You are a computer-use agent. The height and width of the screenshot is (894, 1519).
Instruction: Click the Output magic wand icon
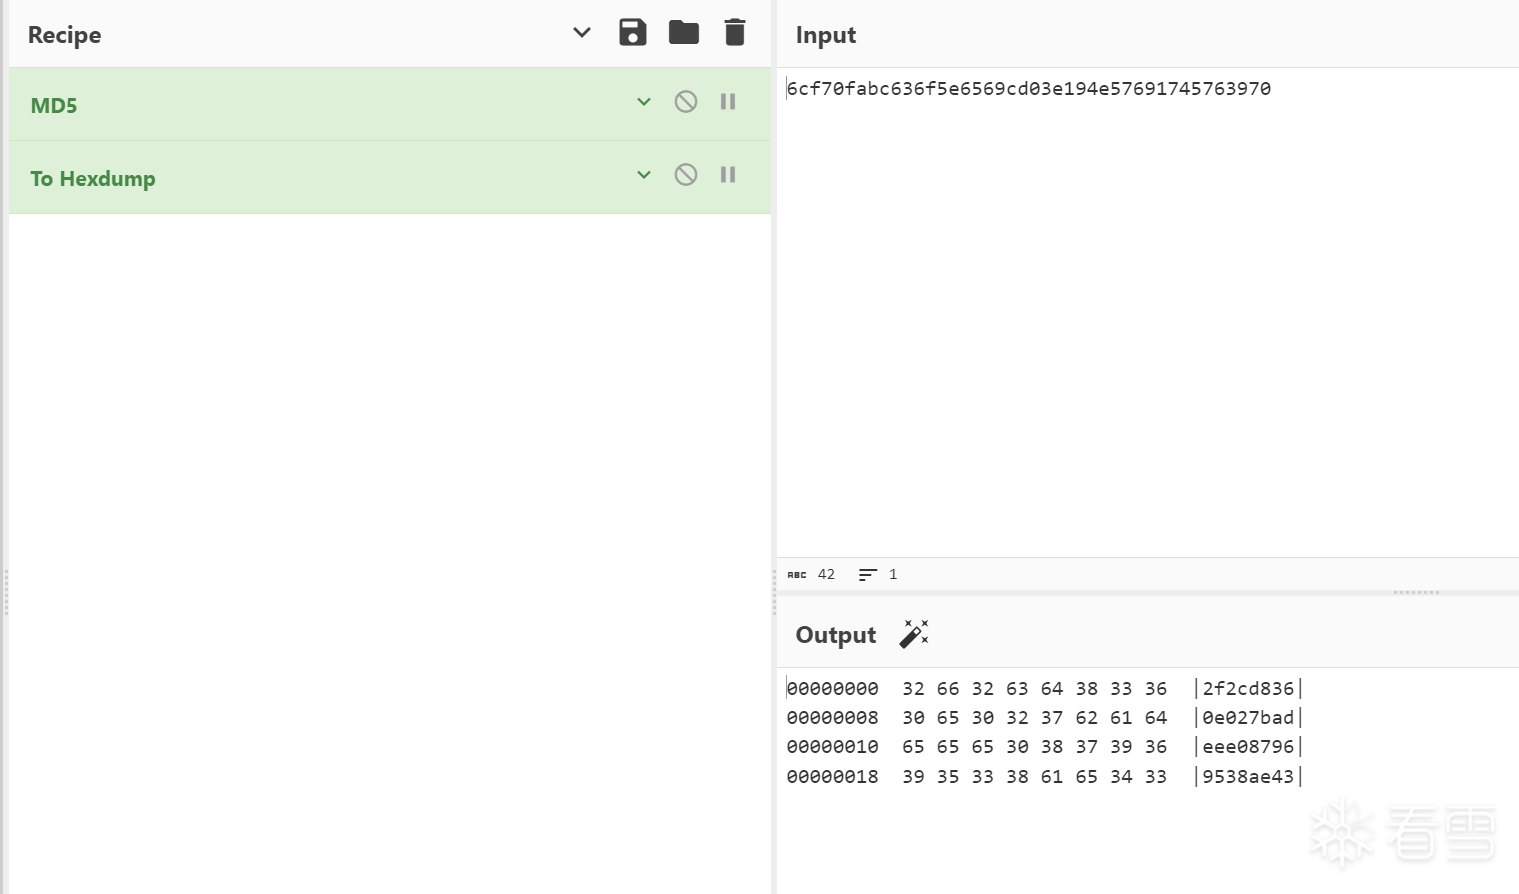point(914,634)
